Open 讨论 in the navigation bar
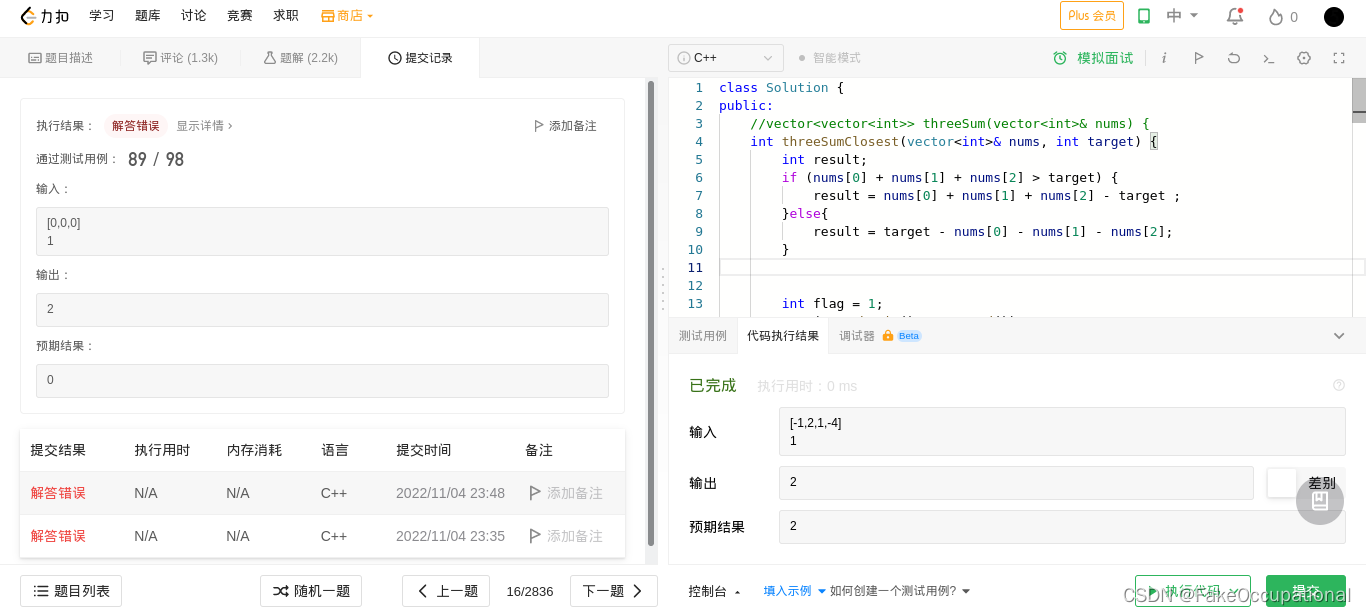Screen dimensions: 1366x615 click(194, 16)
